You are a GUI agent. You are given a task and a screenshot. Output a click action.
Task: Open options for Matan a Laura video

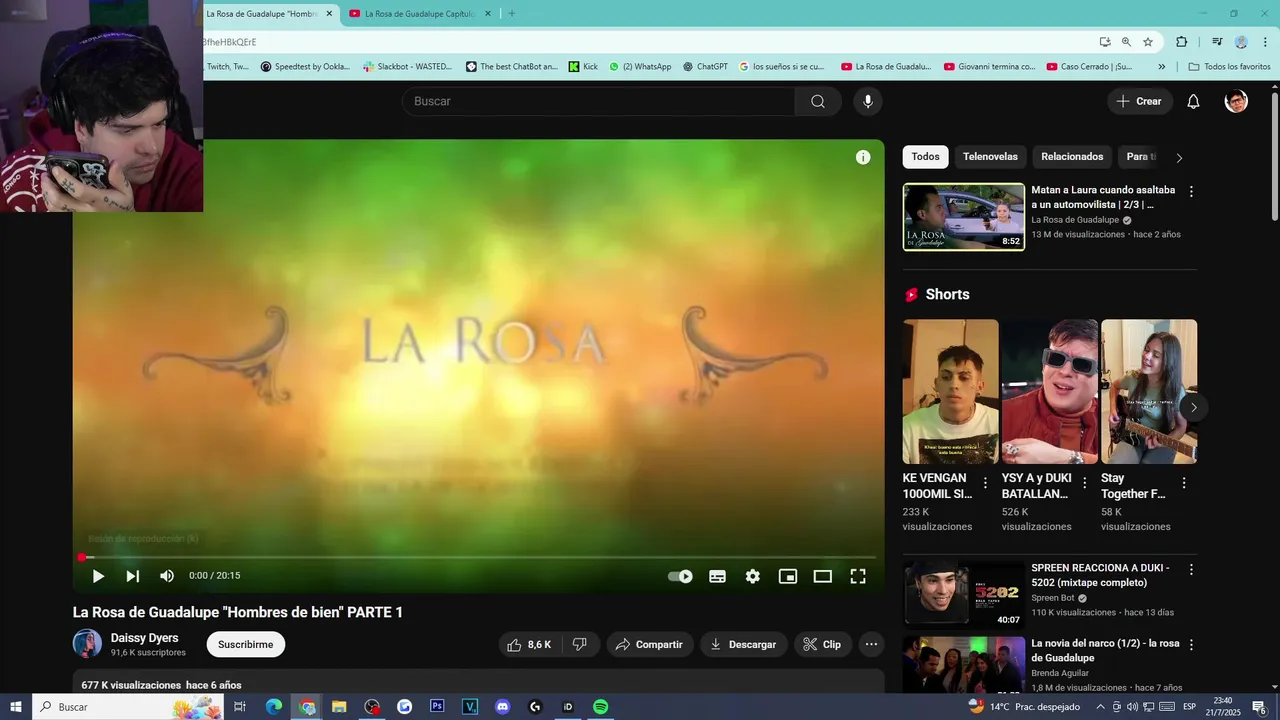pos(1191,191)
